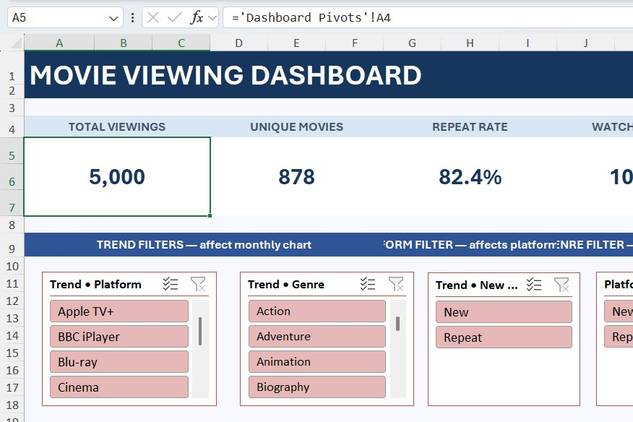Viewport: 633px width, 422px height.
Task: Open Insert Function fx icon
Action: pyautogui.click(x=197, y=18)
